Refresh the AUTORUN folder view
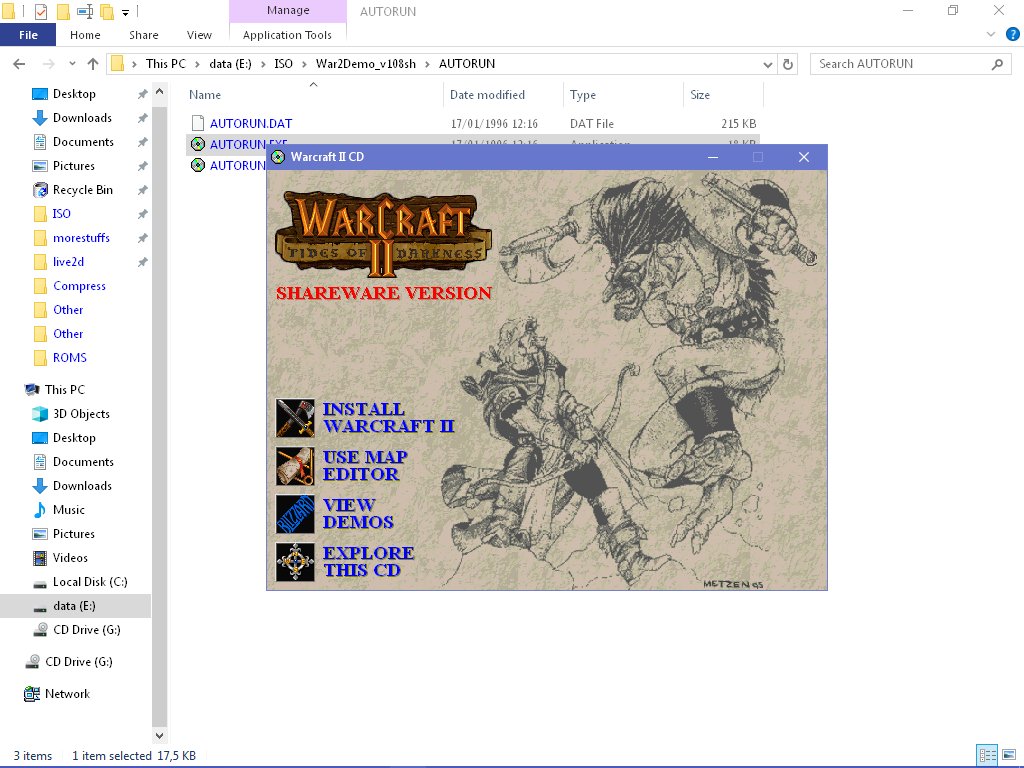The height and width of the screenshot is (768, 1024). click(788, 64)
